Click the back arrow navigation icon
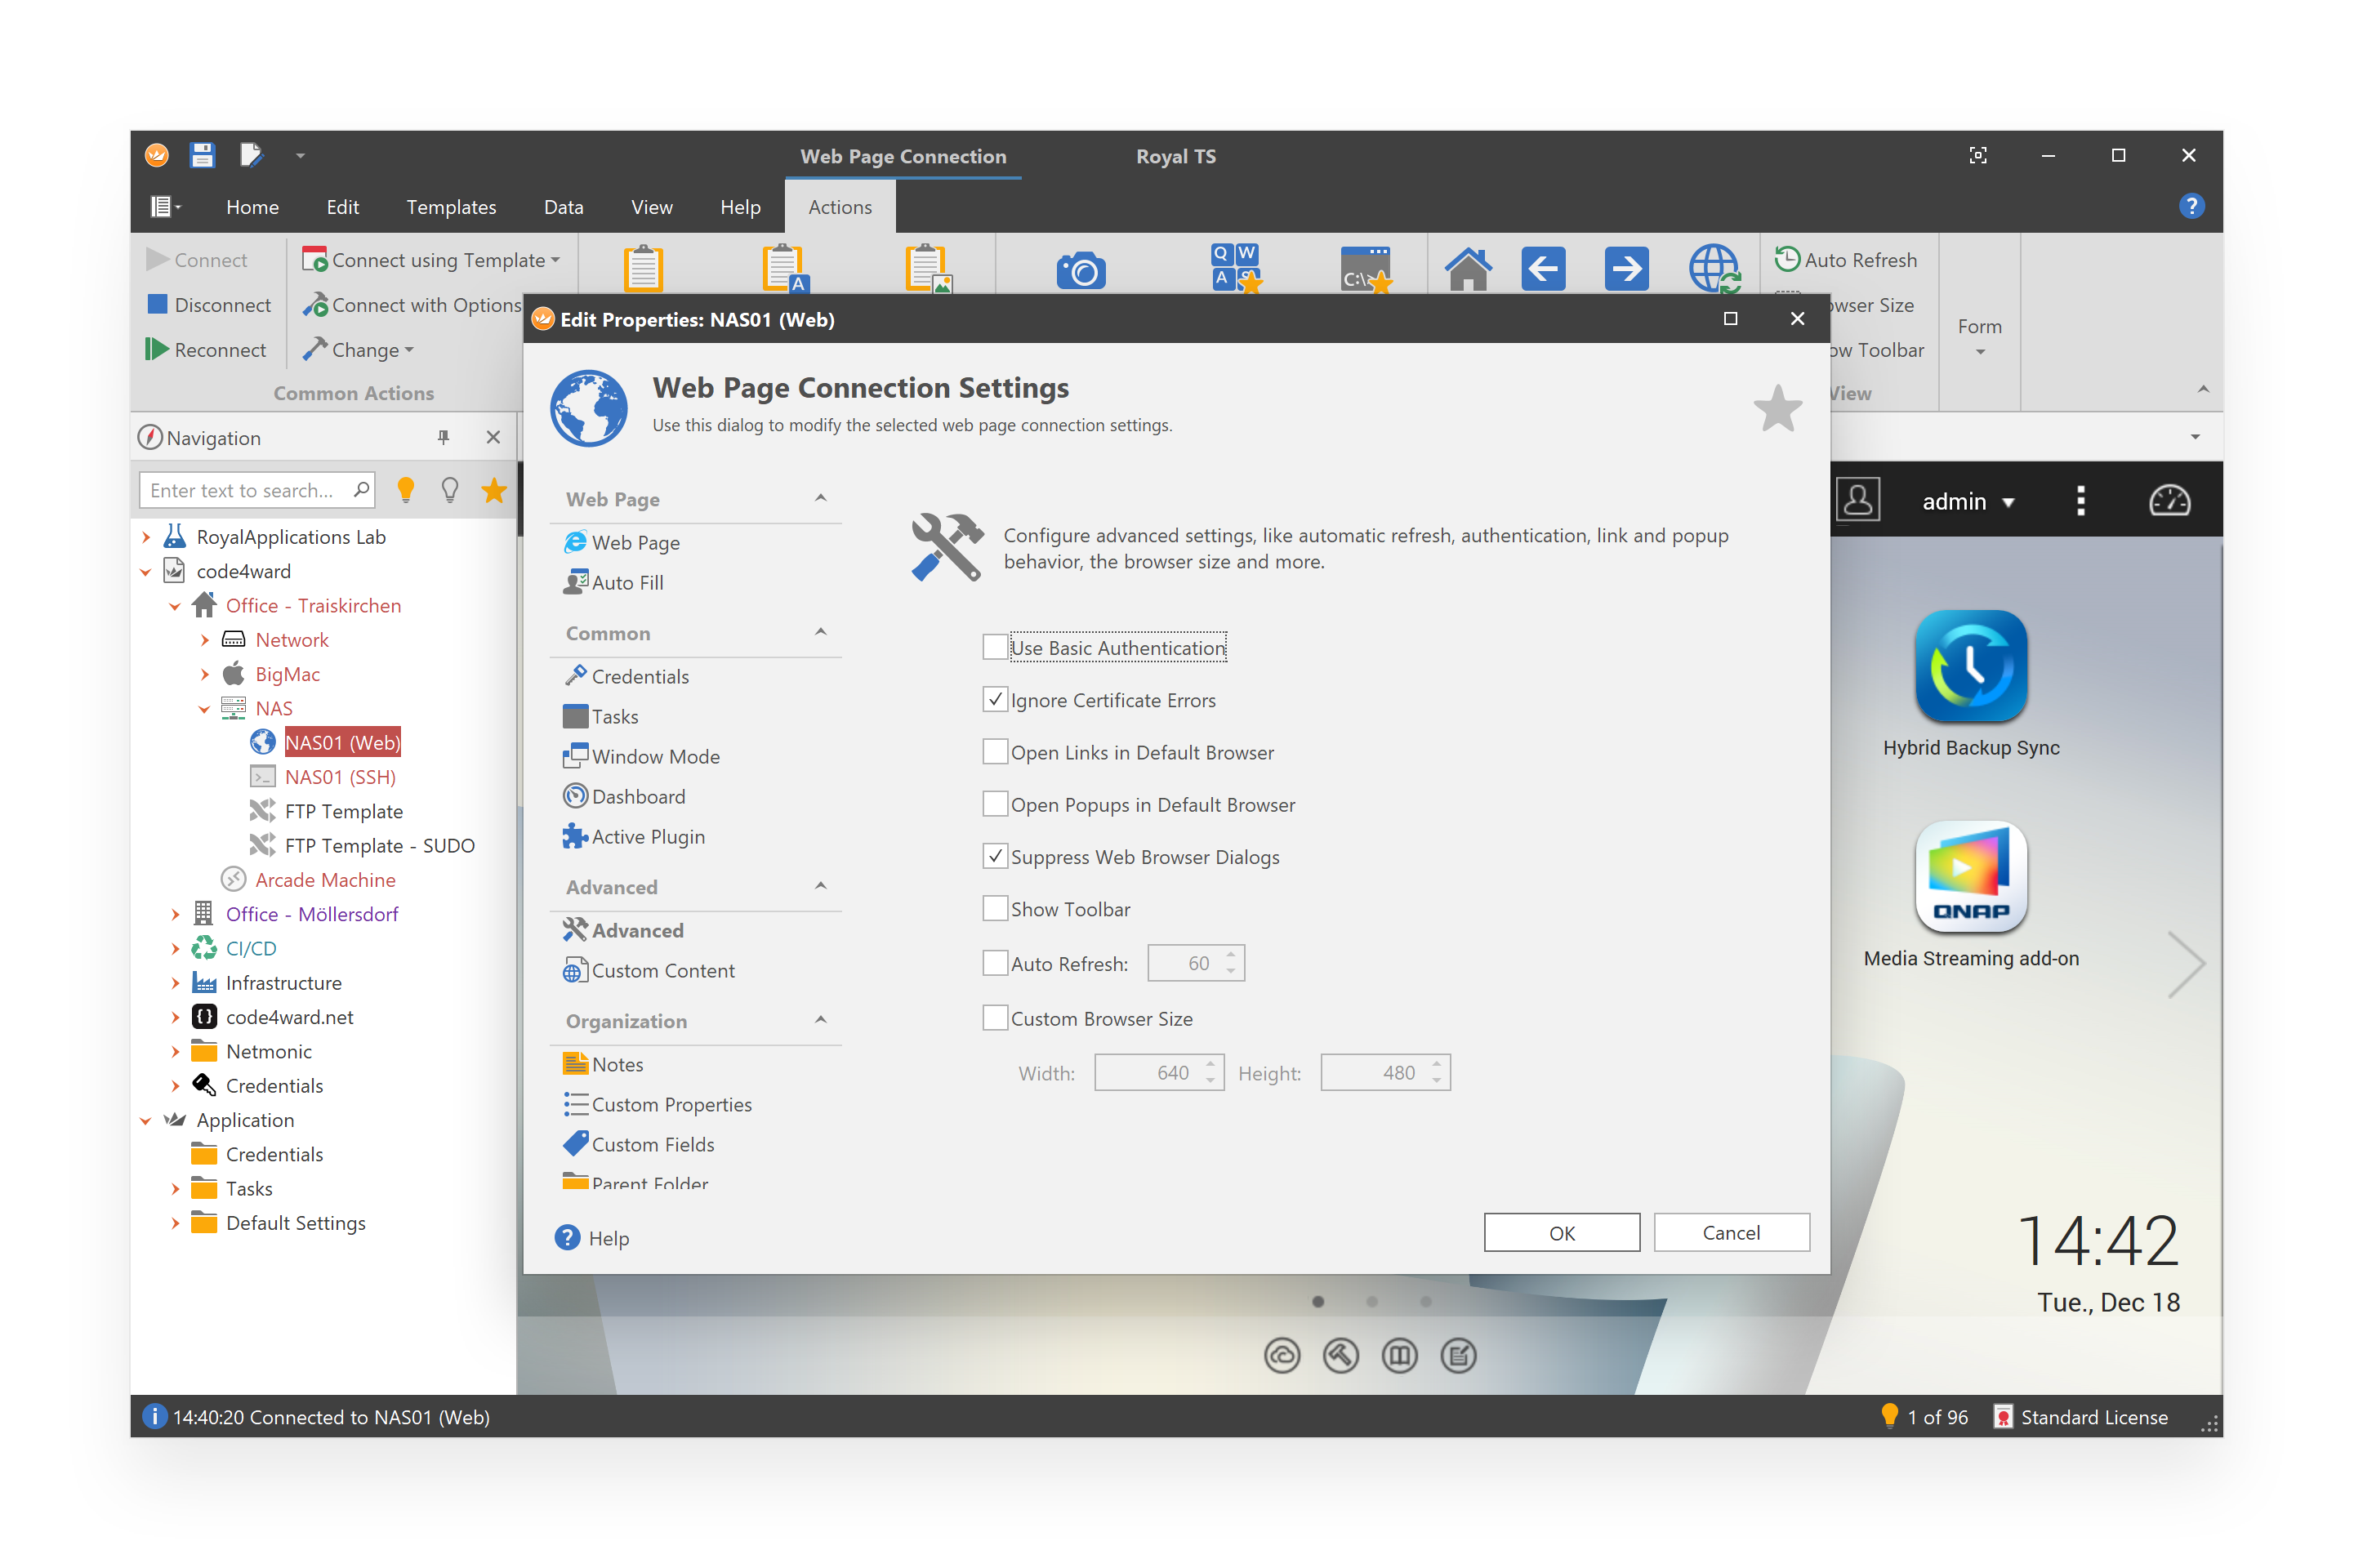Viewport: 2354px width, 1568px height. point(1543,269)
